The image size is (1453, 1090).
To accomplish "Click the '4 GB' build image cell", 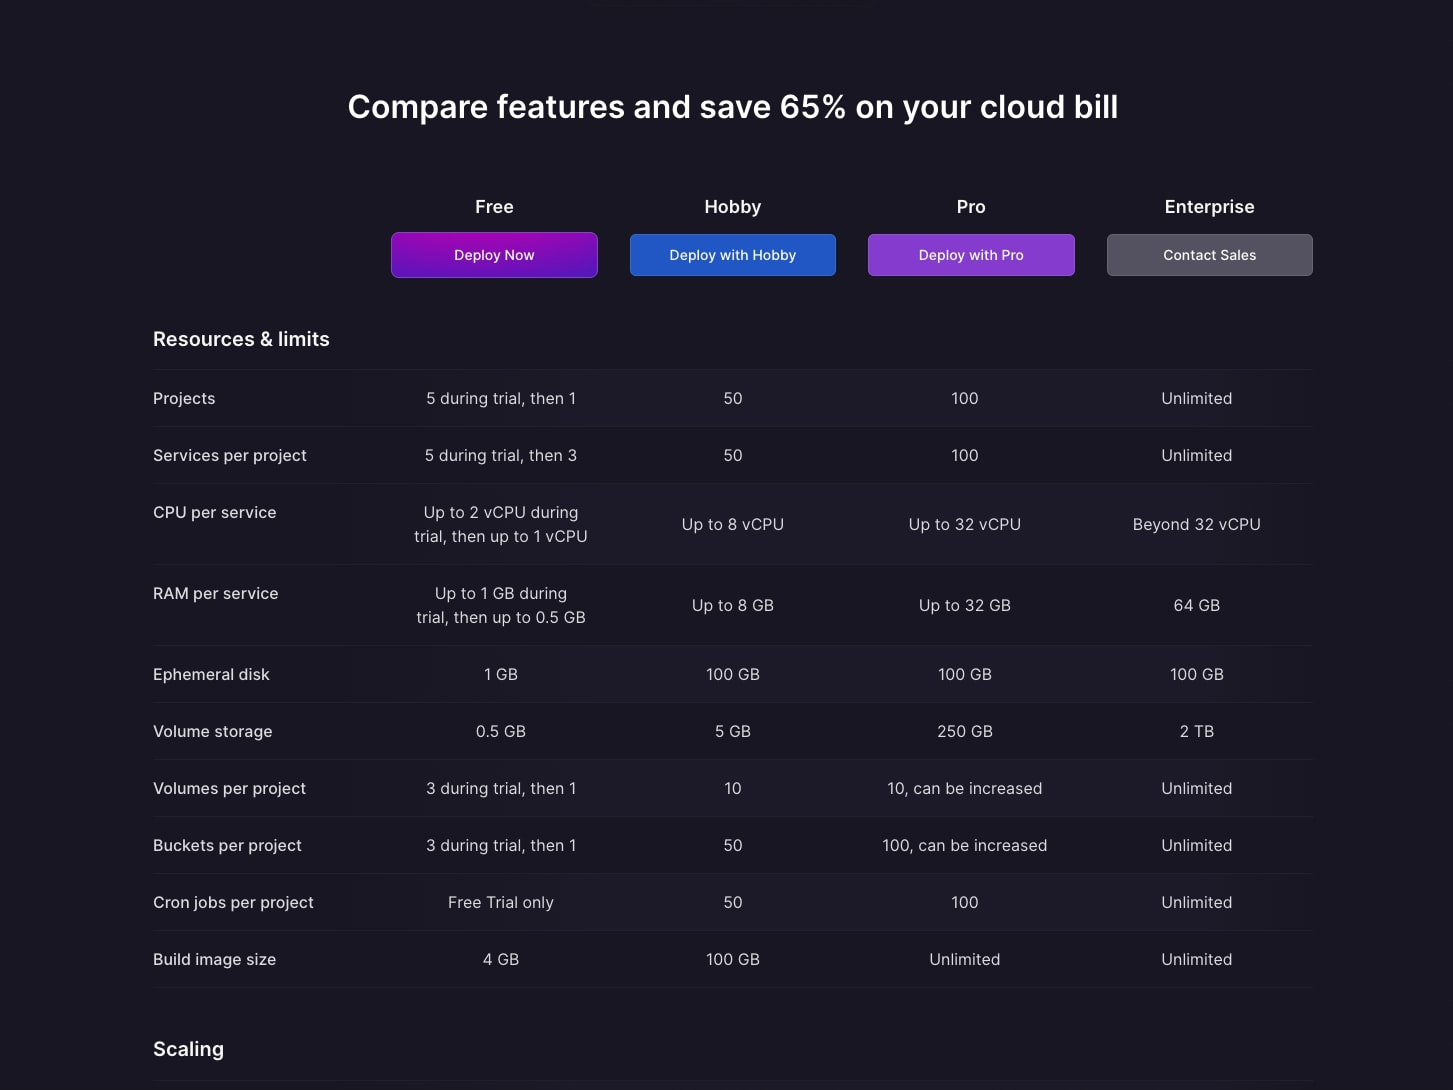I will coord(501,959).
